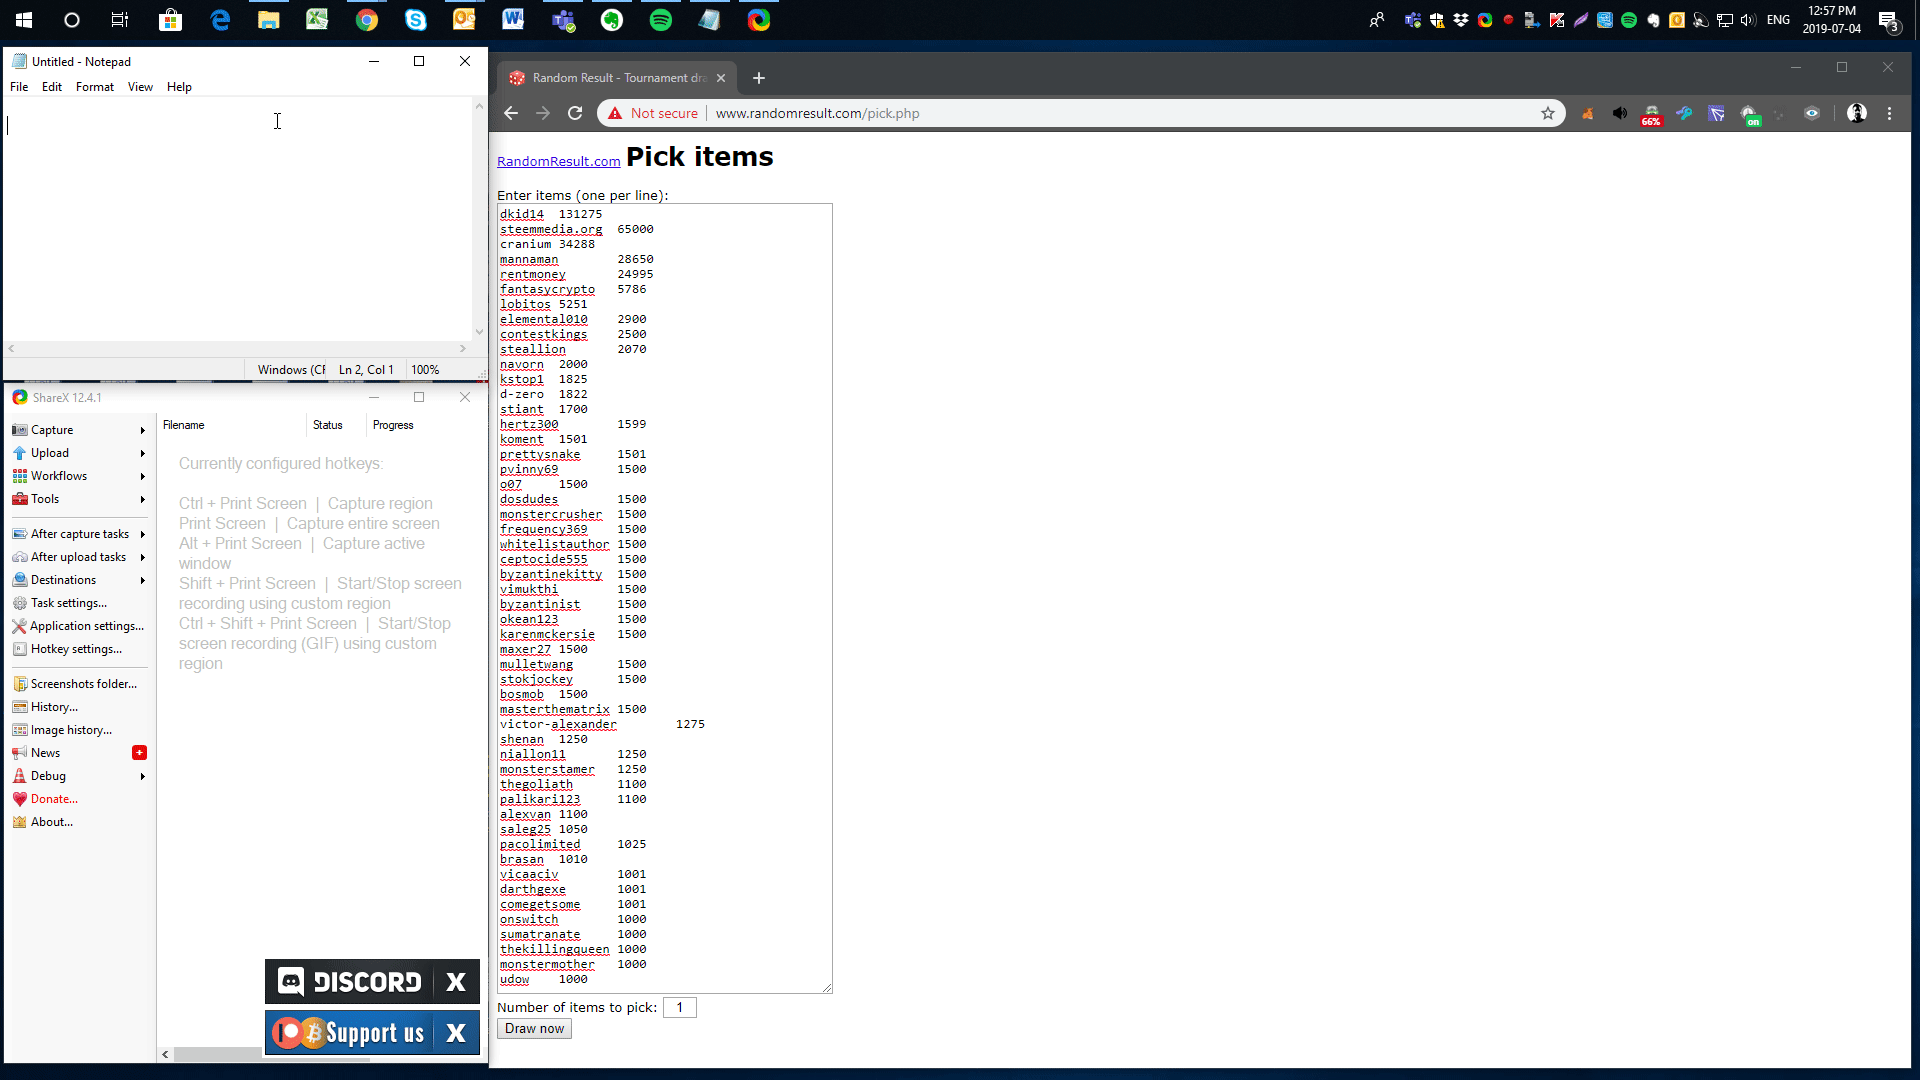1920x1080 pixels.
Task: Open the Screenshots folder entry
Action: tap(84, 684)
